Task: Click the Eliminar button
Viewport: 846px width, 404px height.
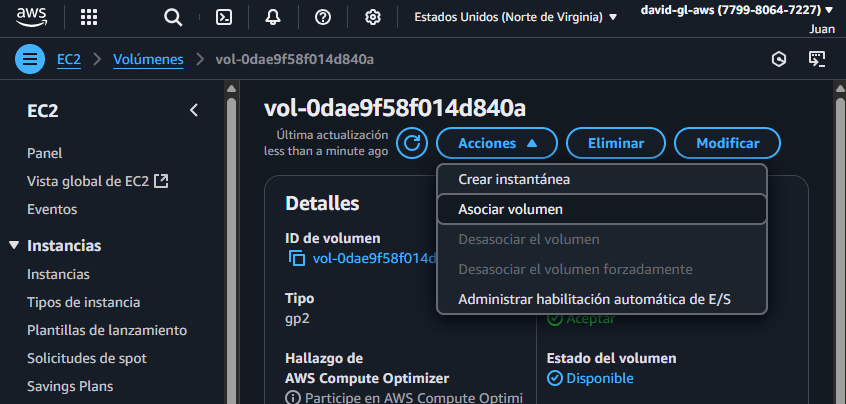Action: click(616, 143)
